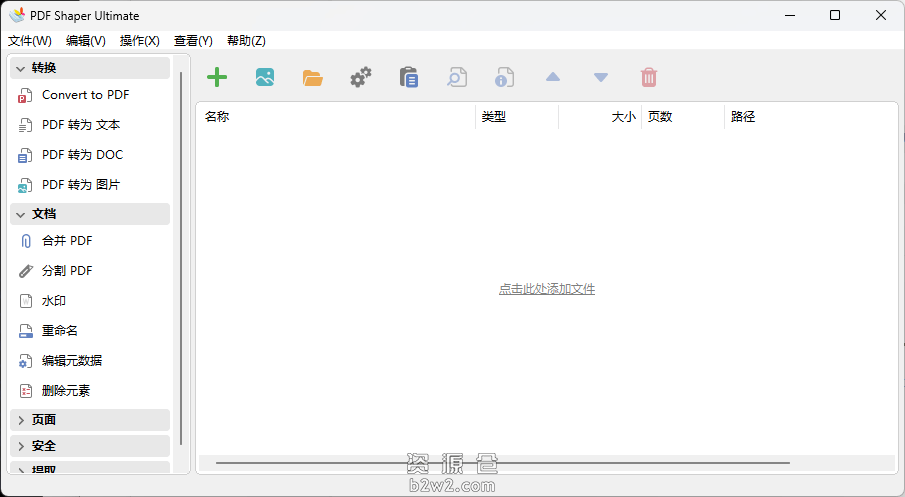Open the 操作(X) menu
The height and width of the screenshot is (497, 905).
pyautogui.click(x=139, y=41)
